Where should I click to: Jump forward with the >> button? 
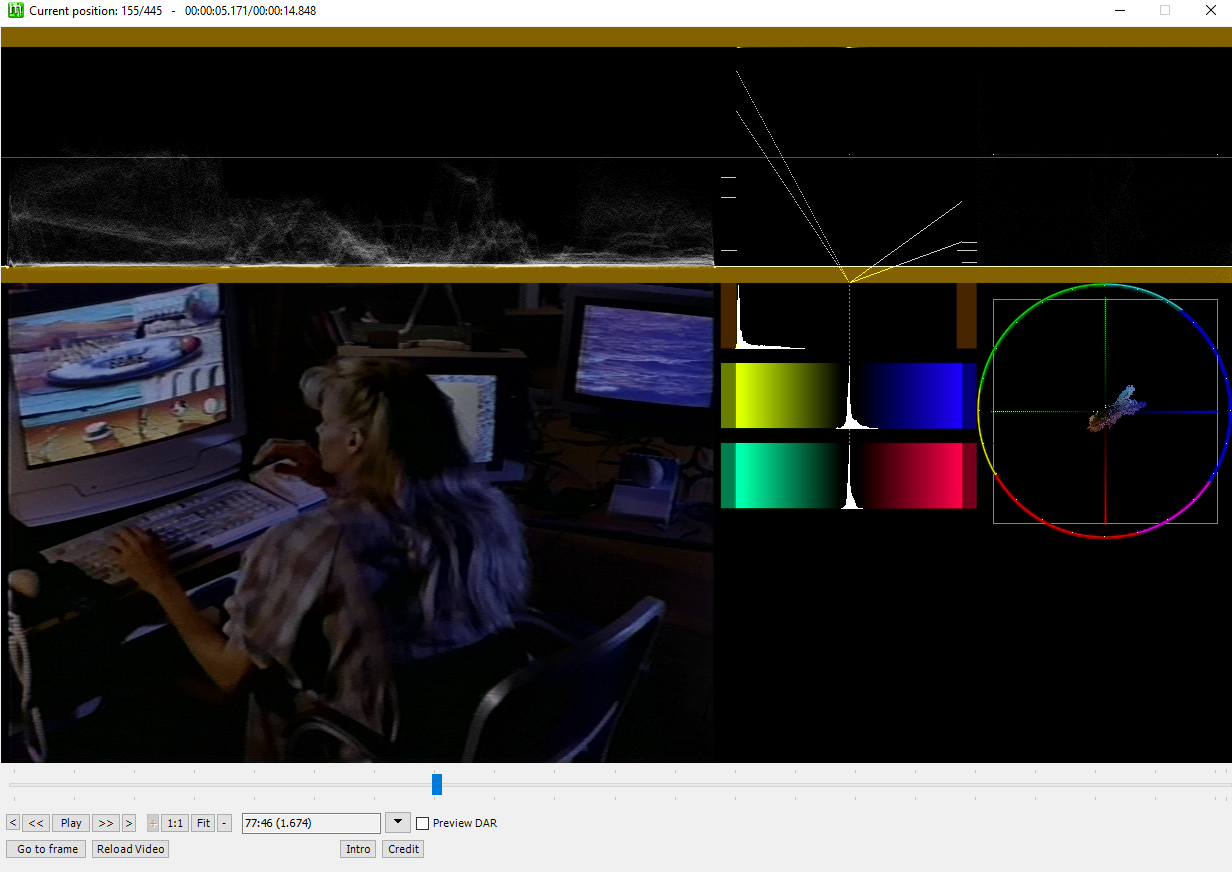coord(106,823)
